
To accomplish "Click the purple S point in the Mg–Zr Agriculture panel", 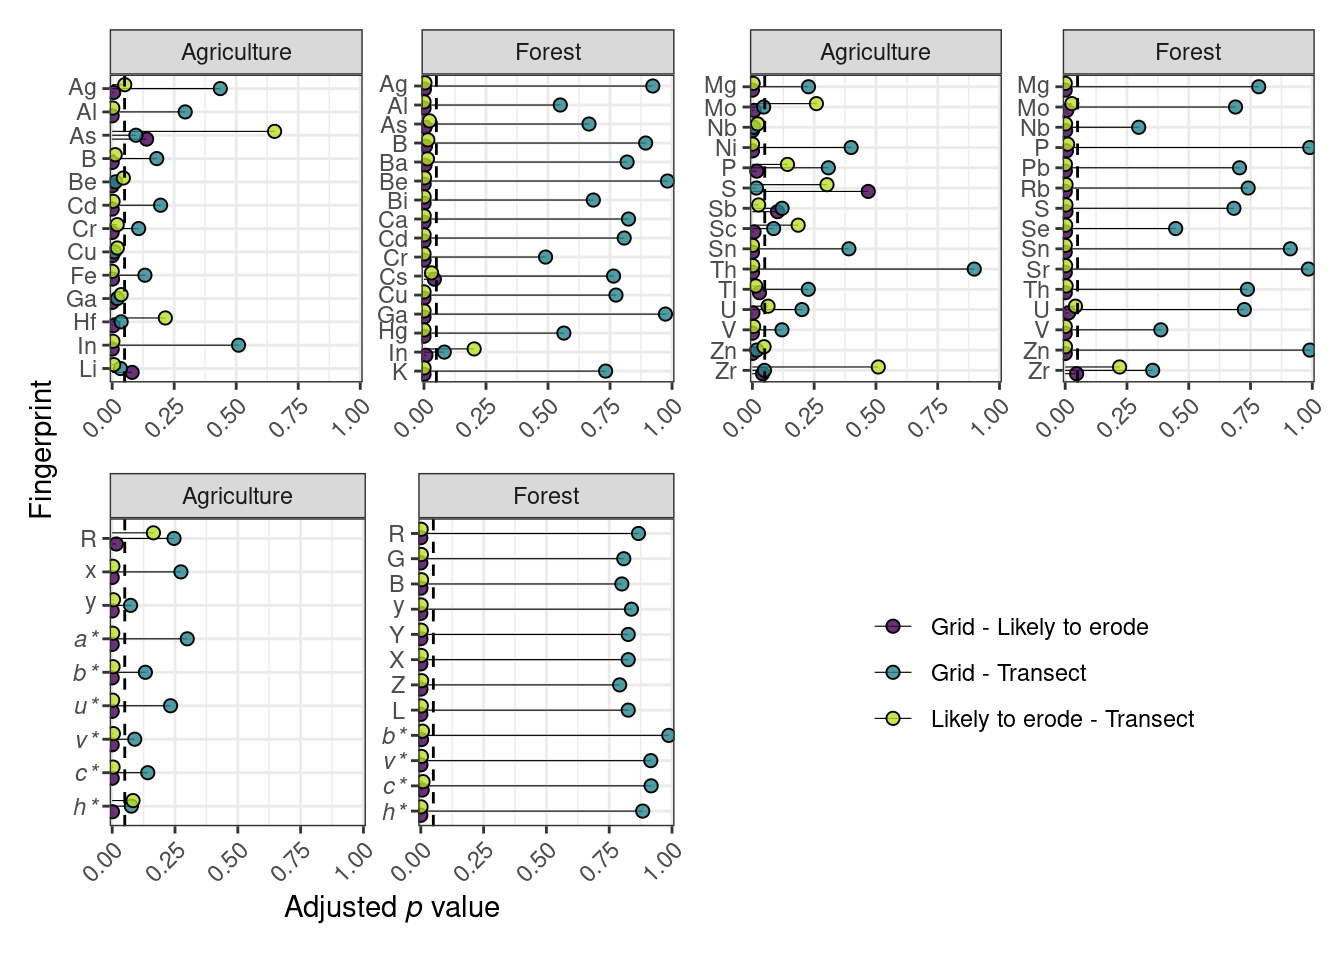I will pyautogui.click(x=868, y=191).
